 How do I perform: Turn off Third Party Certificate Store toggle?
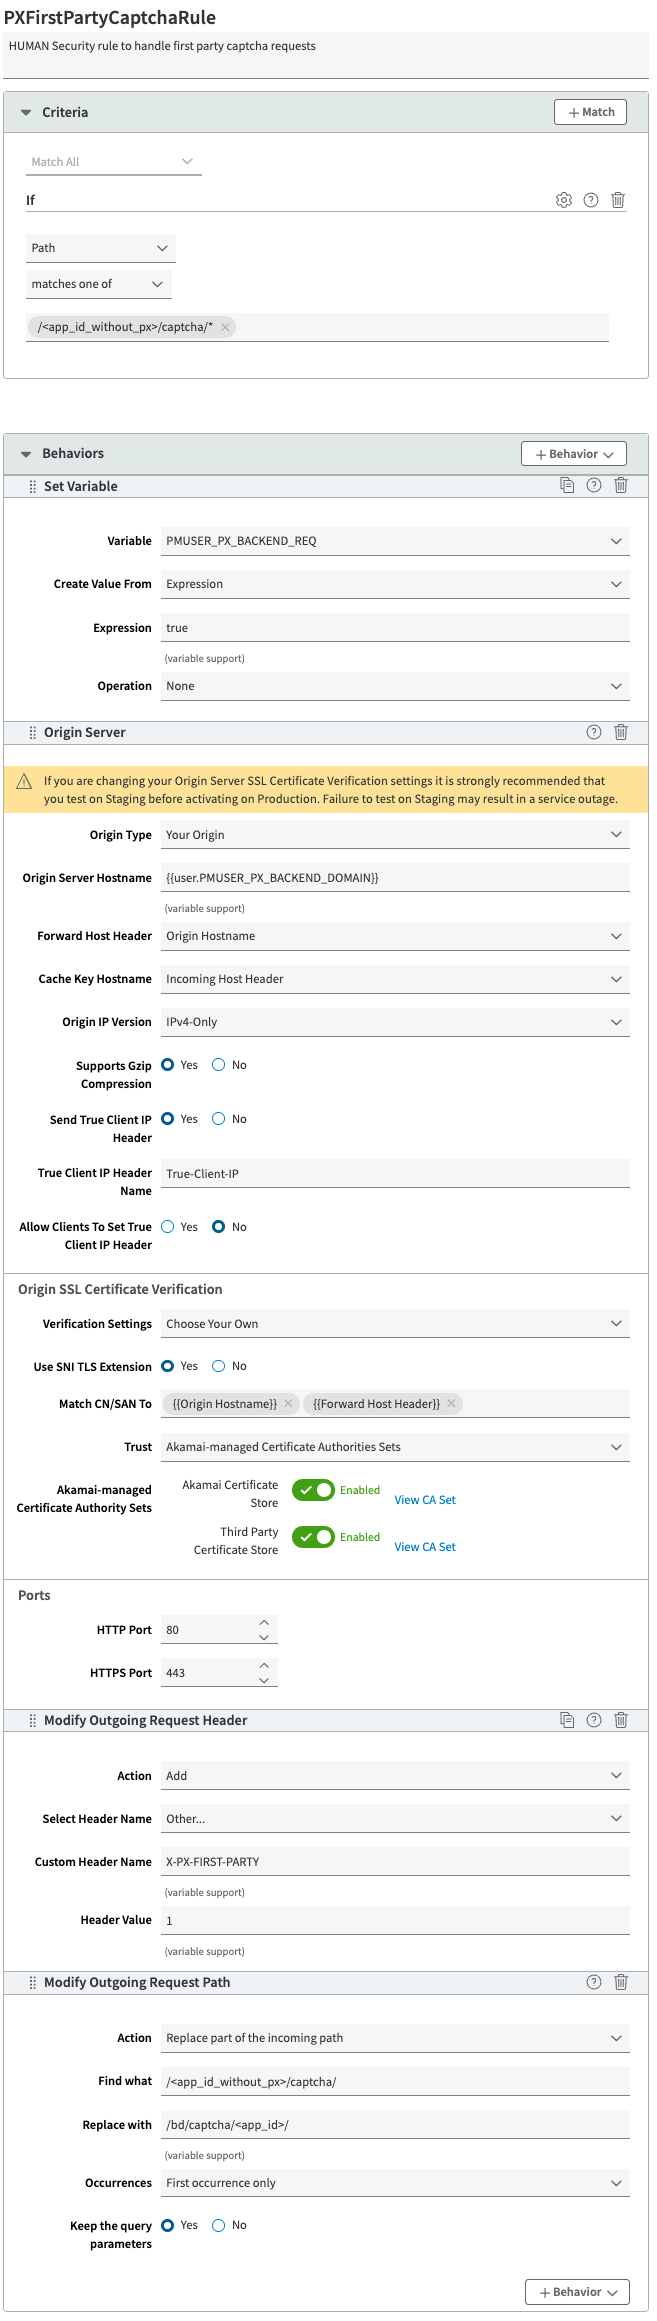pyautogui.click(x=313, y=1537)
